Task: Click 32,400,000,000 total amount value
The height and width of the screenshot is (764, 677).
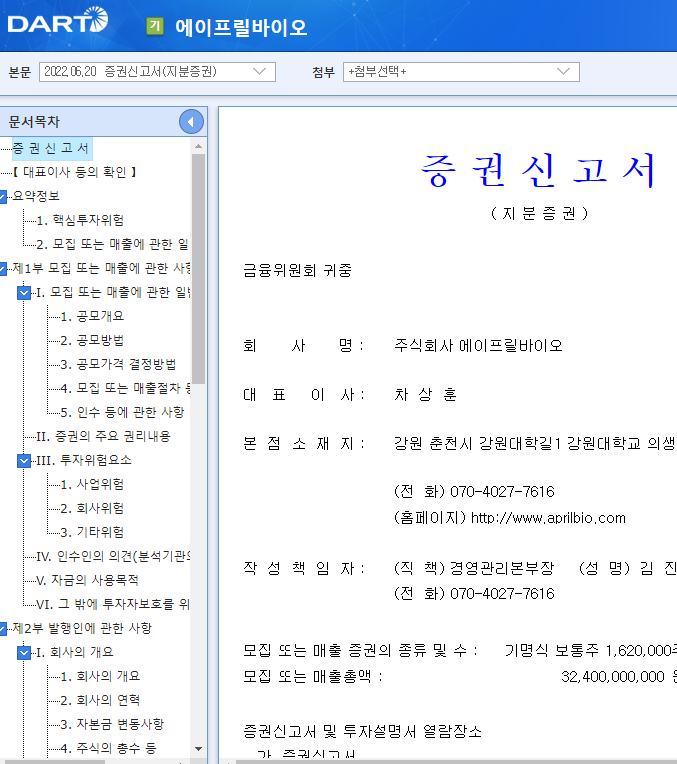Action: (x=613, y=677)
